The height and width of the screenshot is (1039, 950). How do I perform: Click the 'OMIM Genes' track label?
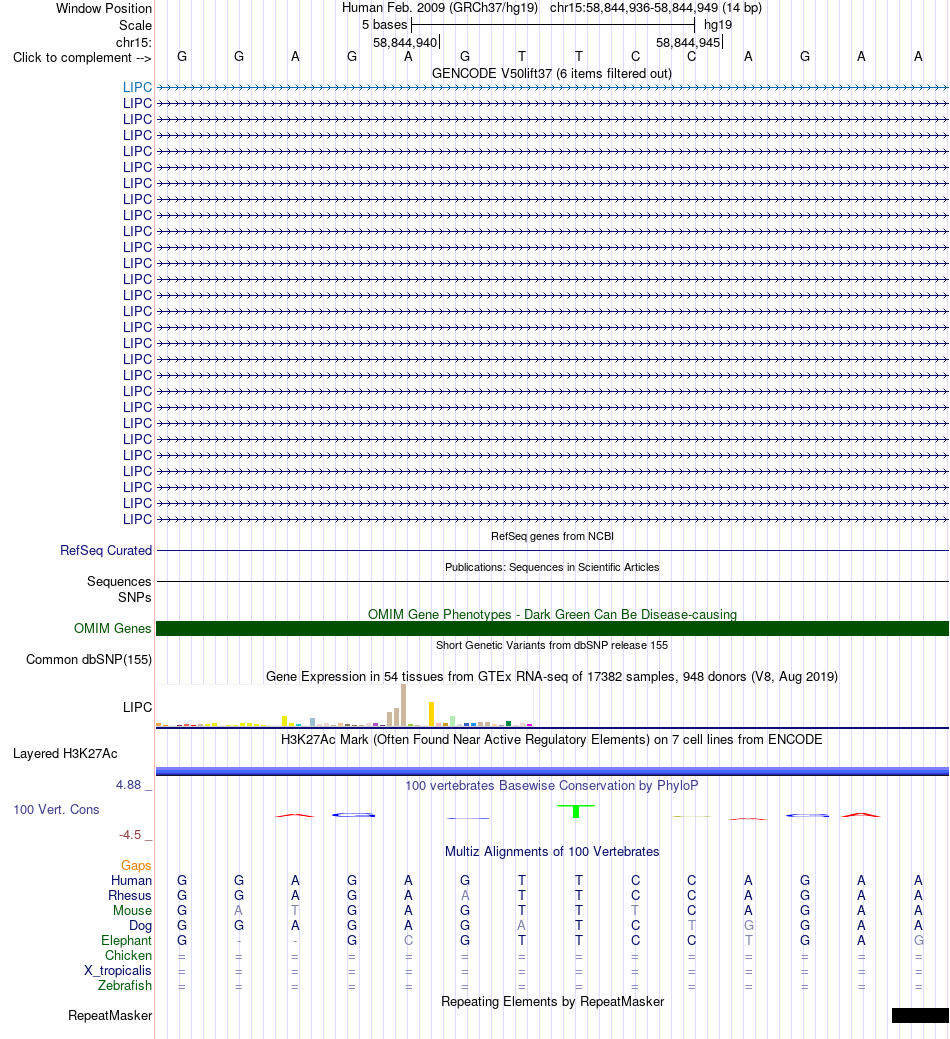113,629
